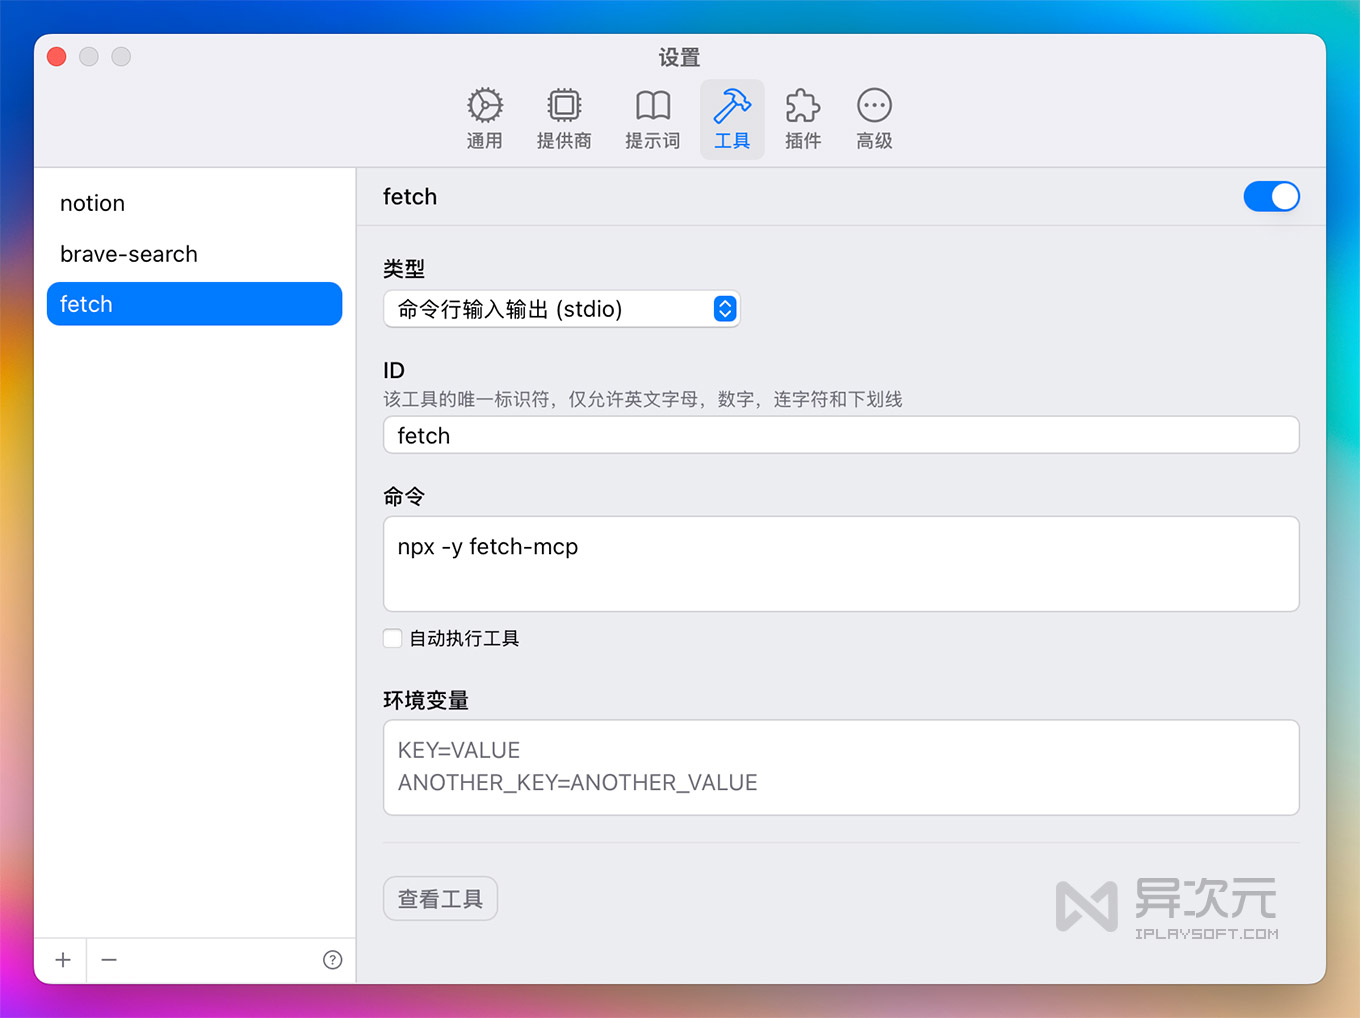This screenshot has height=1018, width=1360.
Task: Disable the fetch tool toggle switch
Action: [x=1271, y=196]
